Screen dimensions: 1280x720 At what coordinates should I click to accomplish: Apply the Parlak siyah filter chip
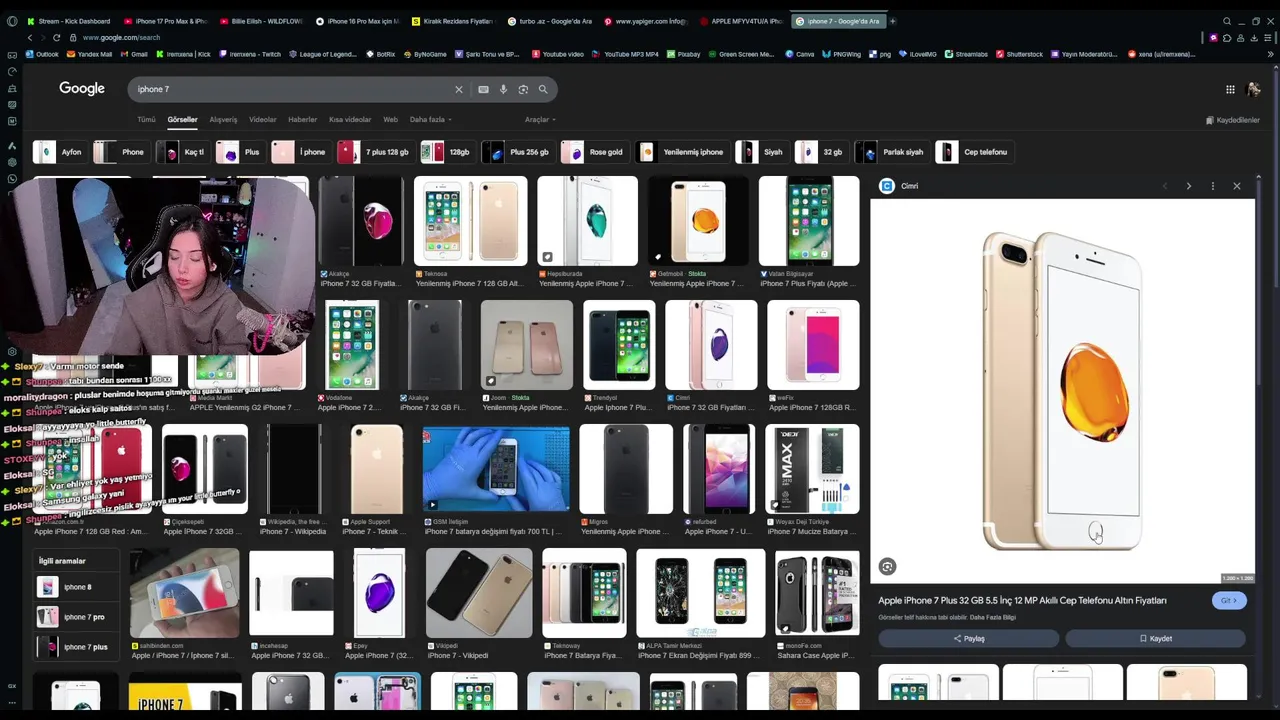(891, 152)
